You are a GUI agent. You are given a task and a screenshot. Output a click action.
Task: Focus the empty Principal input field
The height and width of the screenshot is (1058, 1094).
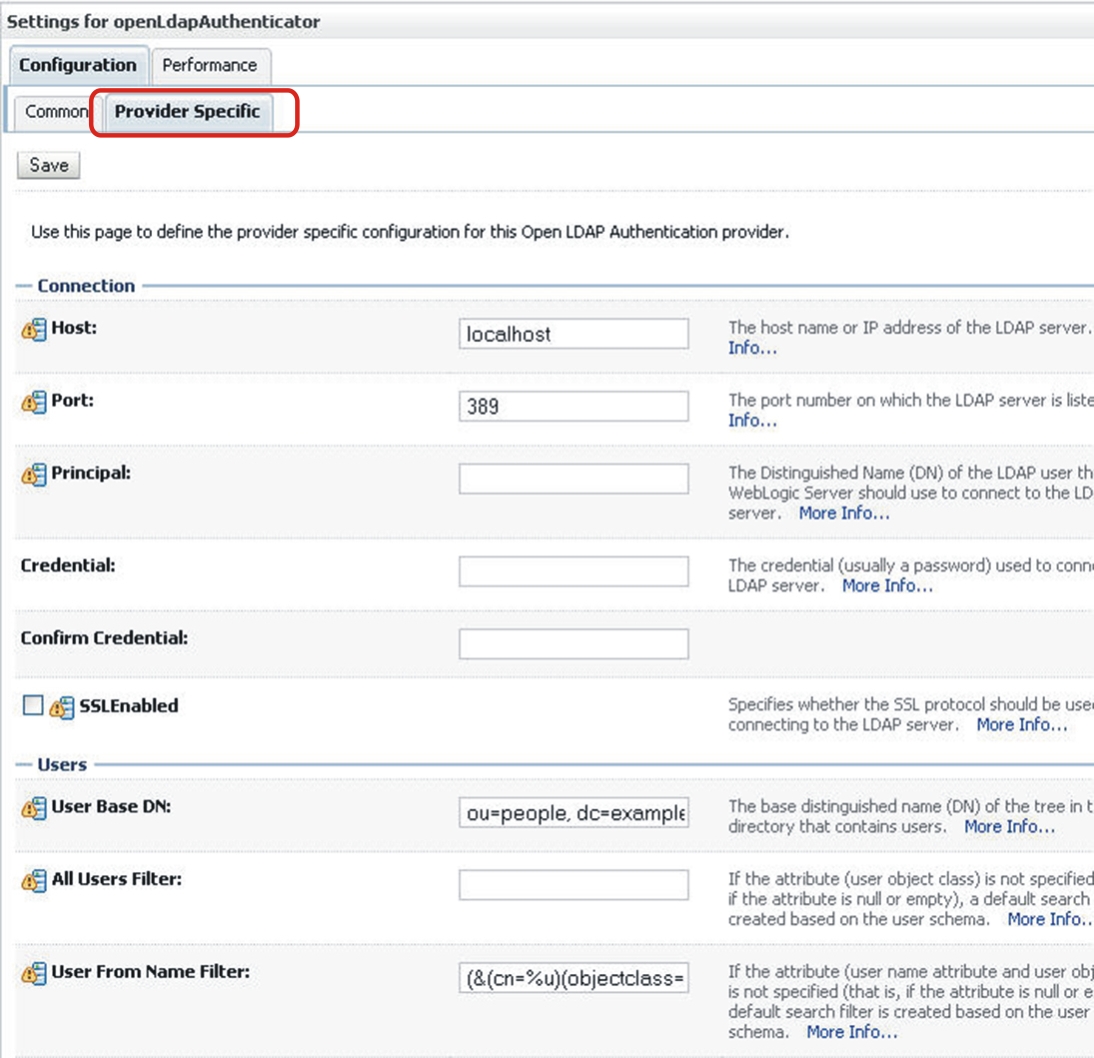click(x=574, y=479)
